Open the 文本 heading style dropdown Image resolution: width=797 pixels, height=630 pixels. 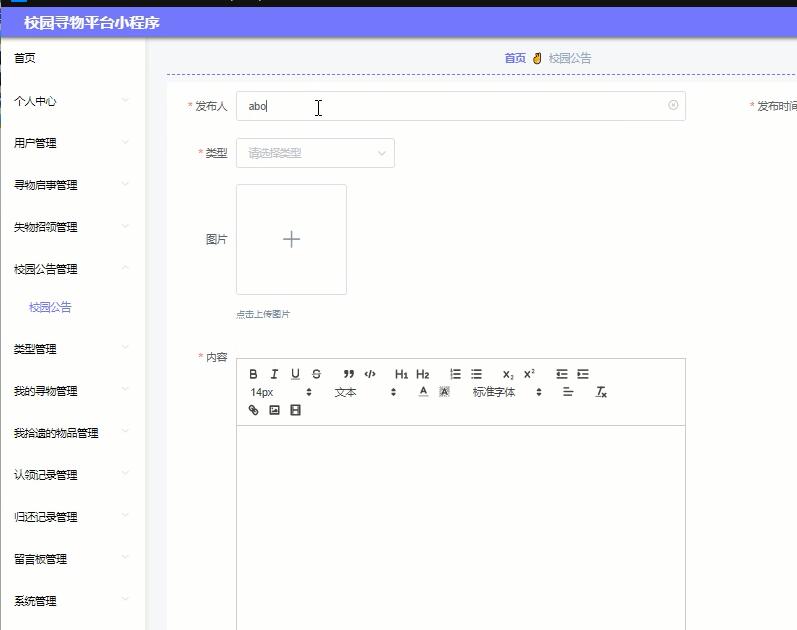pos(365,392)
